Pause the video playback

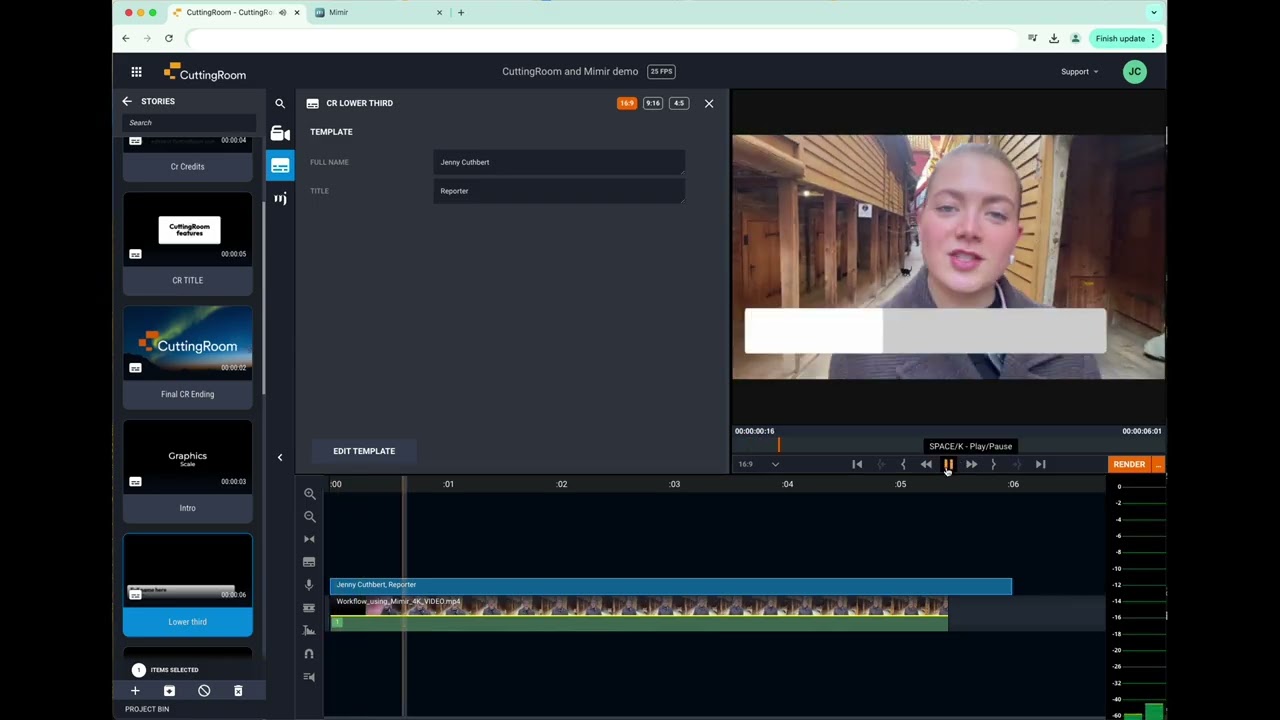949,464
